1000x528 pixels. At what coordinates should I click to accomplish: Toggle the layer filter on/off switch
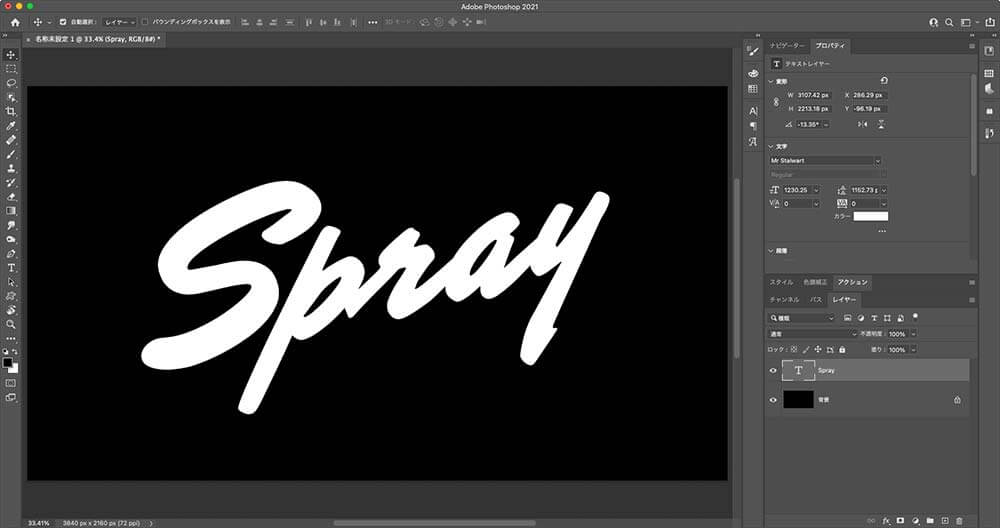pyautogui.click(x=915, y=316)
